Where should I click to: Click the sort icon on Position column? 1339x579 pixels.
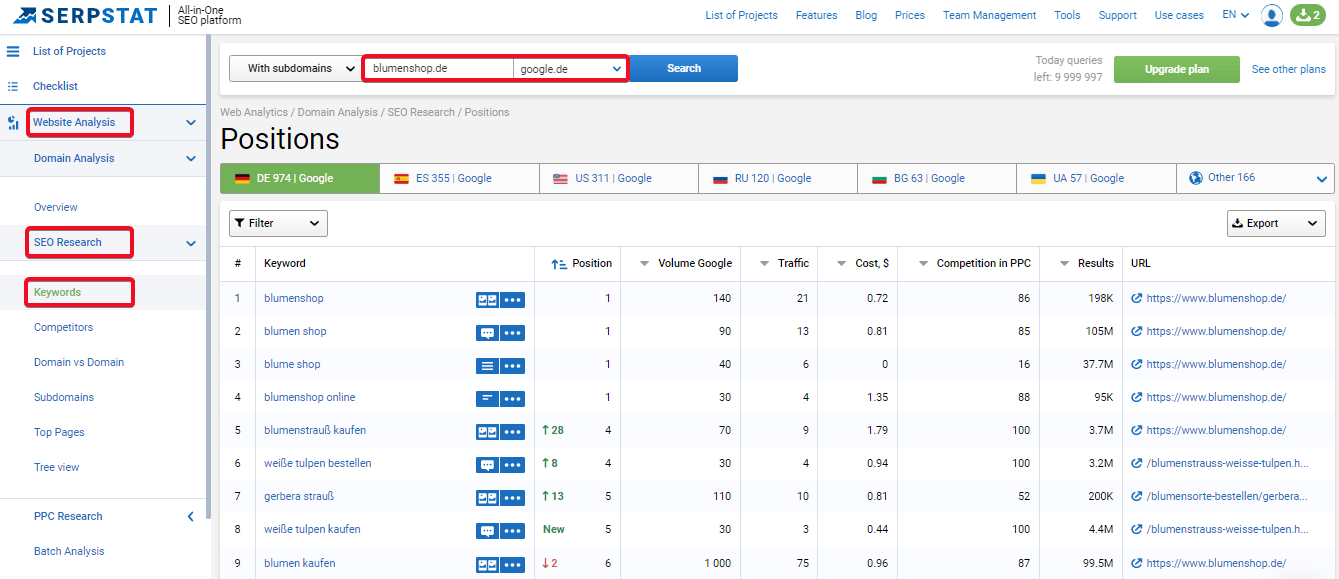[x=559, y=264]
